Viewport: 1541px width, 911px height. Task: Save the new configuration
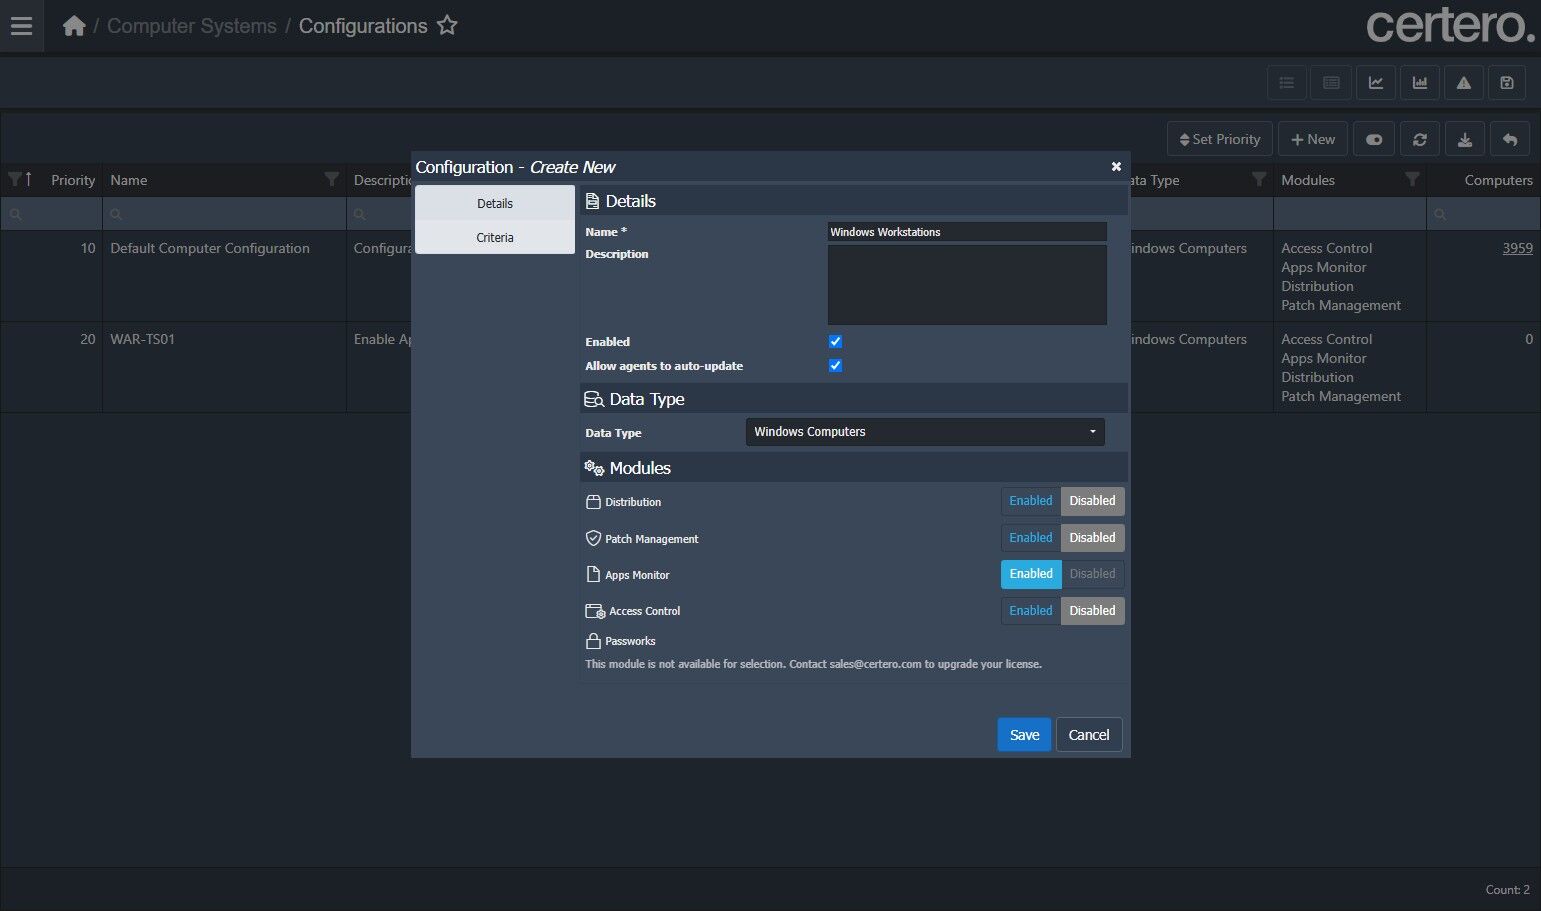pos(1024,735)
